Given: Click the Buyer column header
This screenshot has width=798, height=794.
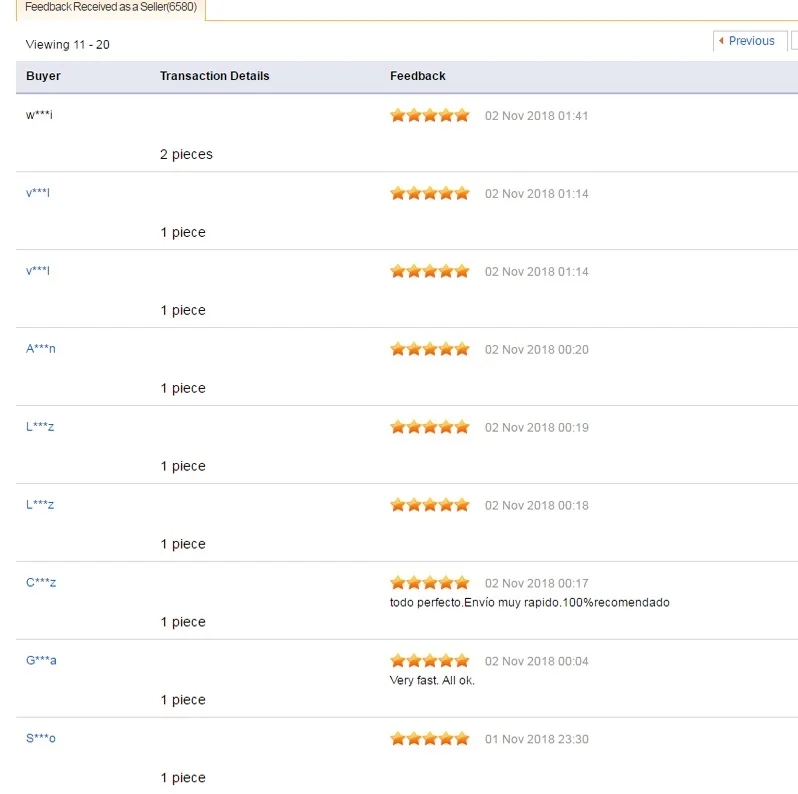Looking at the screenshot, I should (43, 76).
